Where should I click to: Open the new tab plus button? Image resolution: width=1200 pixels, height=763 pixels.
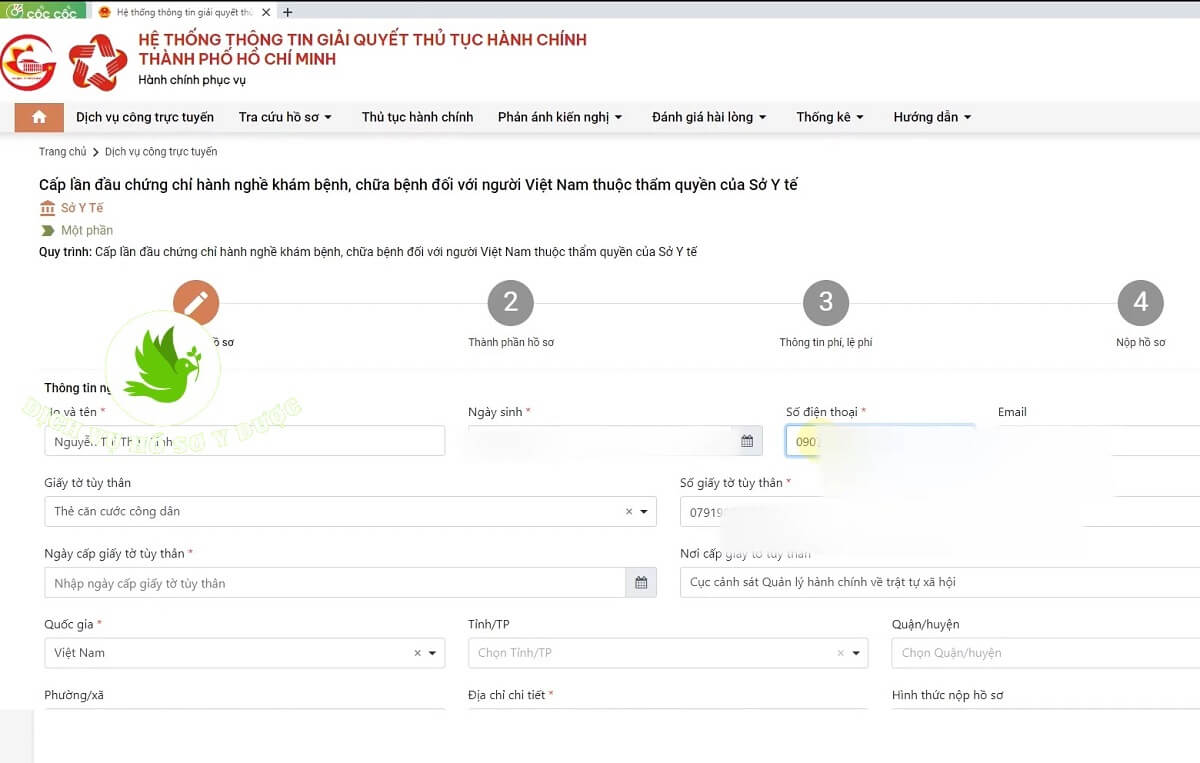pyautogui.click(x=288, y=12)
